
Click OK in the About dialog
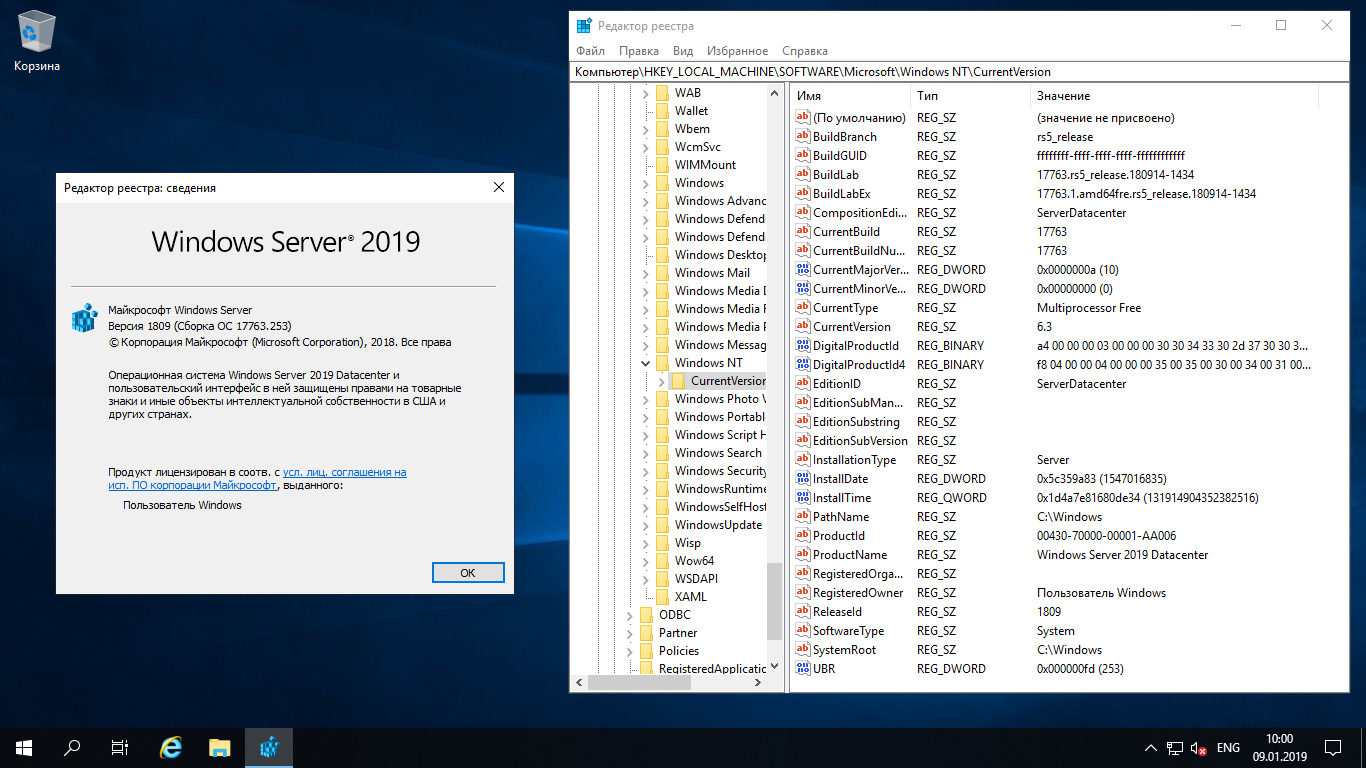point(468,573)
